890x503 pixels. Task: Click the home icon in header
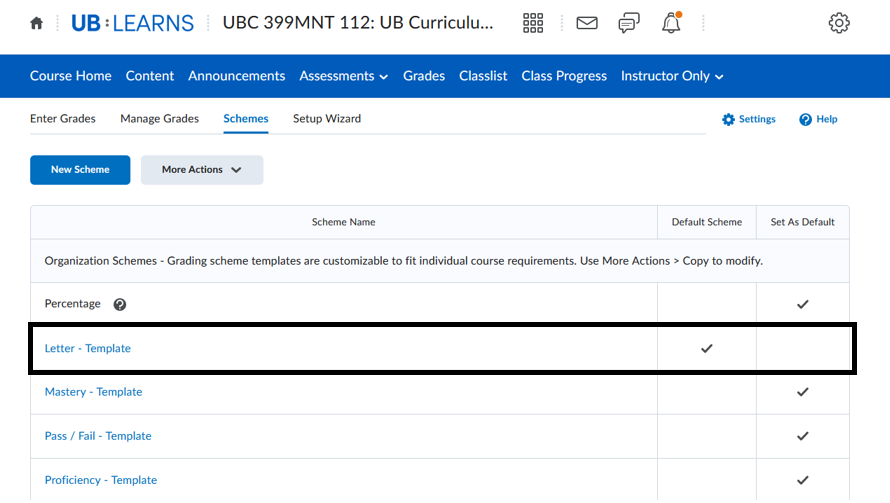[37, 23]
